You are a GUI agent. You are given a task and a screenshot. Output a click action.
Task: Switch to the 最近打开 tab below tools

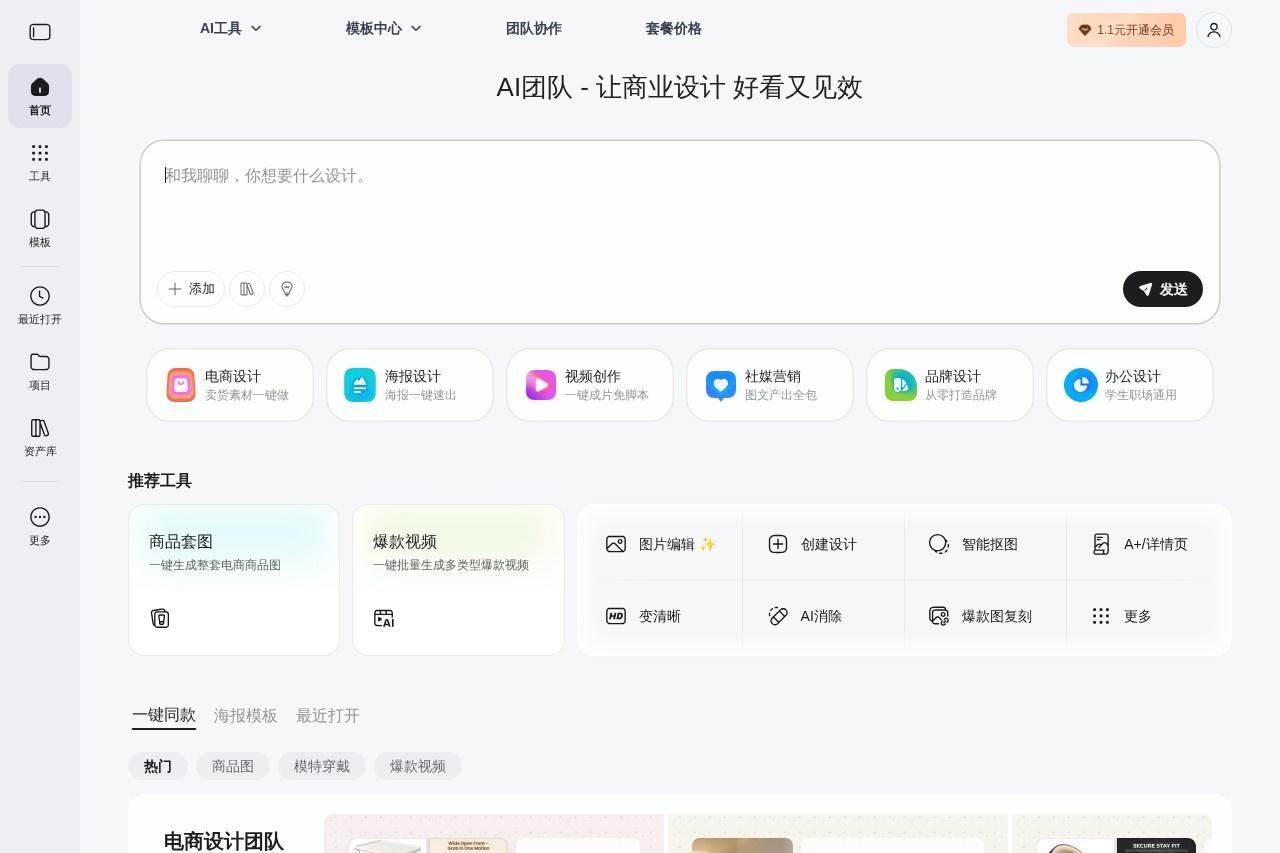(328, 716)
